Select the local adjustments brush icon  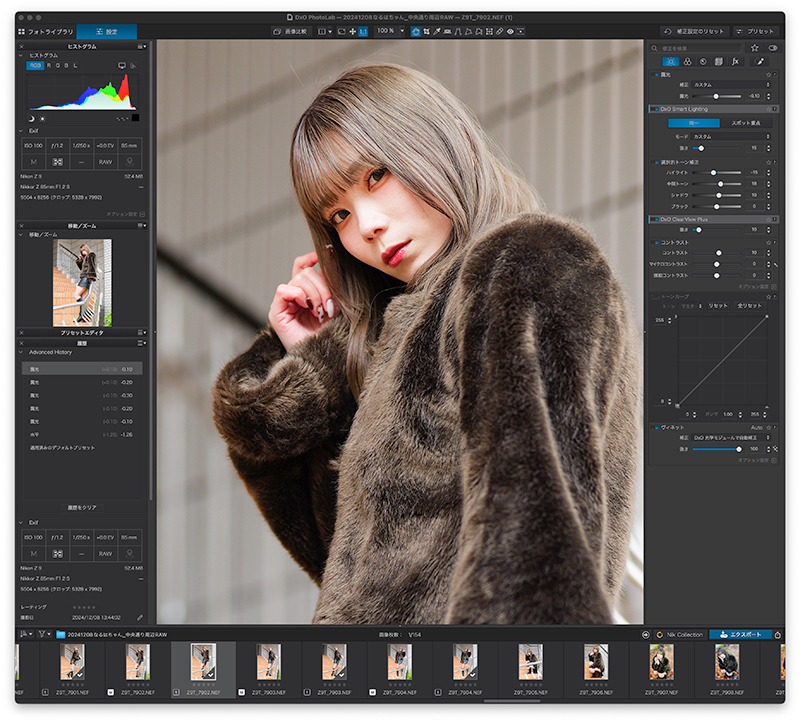(x=759, y=61)
